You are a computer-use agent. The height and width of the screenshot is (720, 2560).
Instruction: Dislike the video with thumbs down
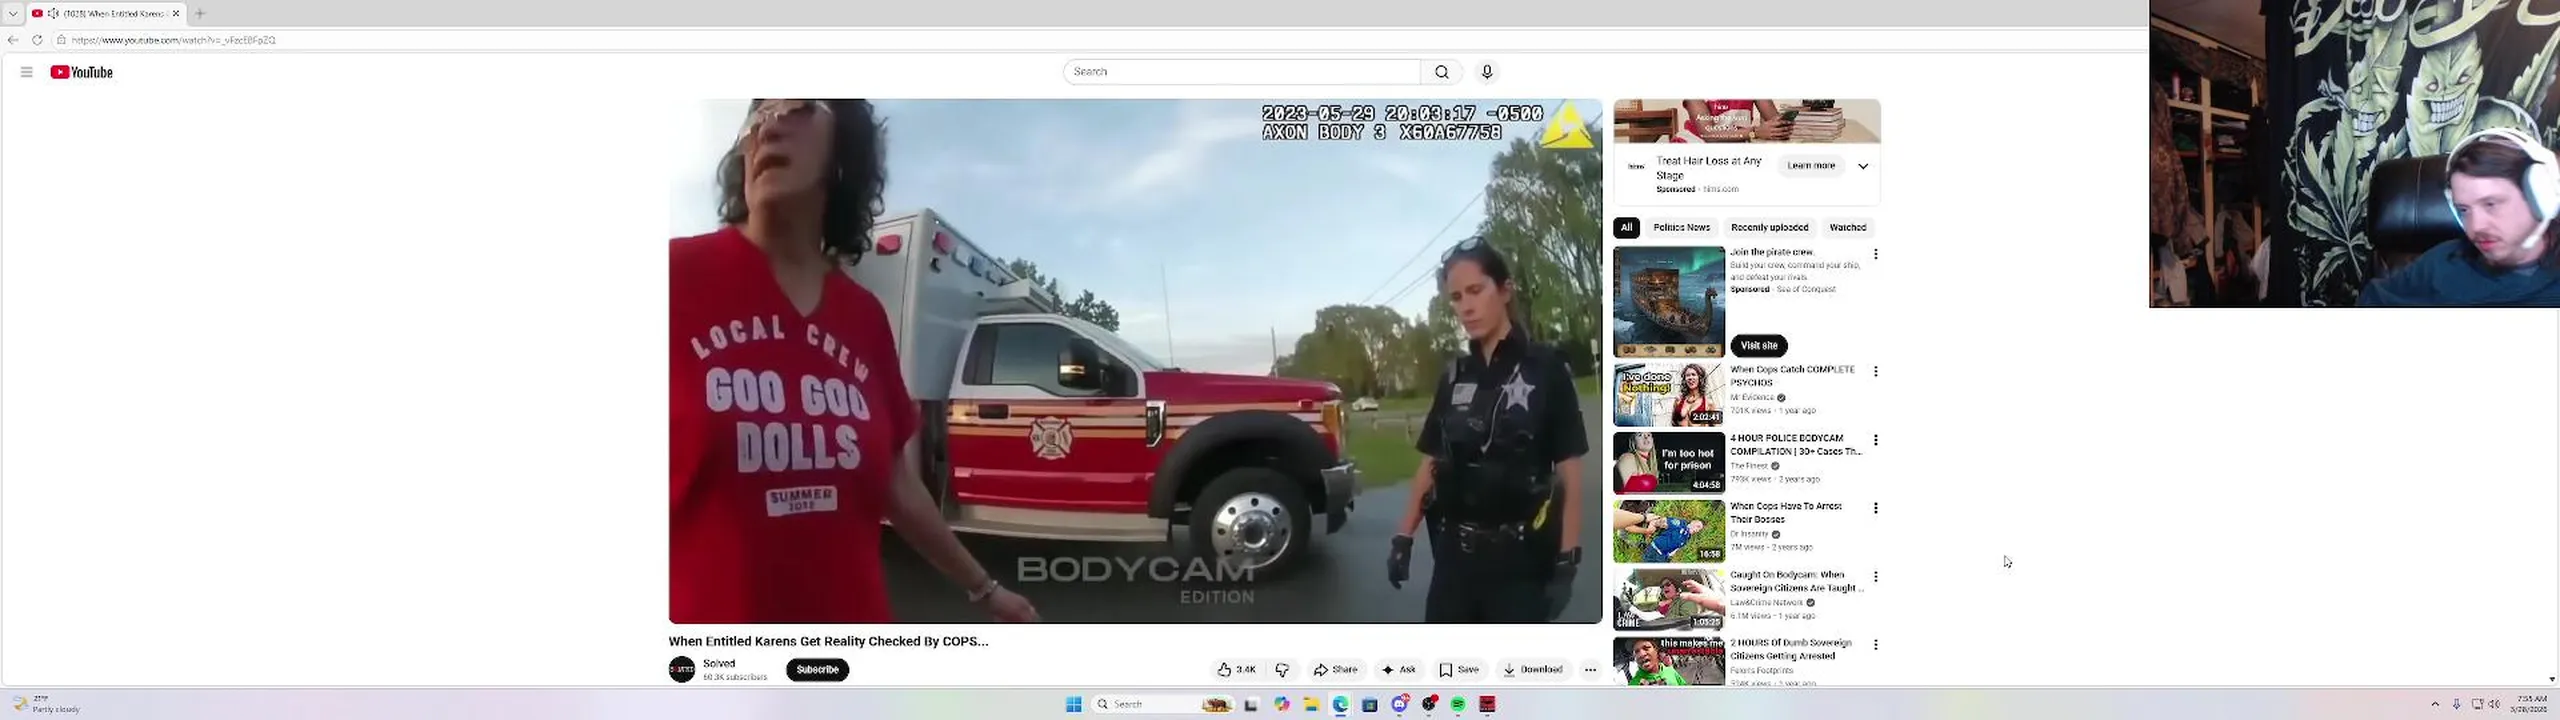click(1282, 670)
